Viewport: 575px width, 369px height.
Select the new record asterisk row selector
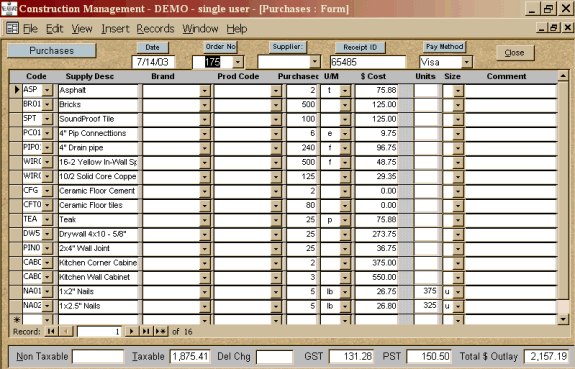(x=16, y=319)
